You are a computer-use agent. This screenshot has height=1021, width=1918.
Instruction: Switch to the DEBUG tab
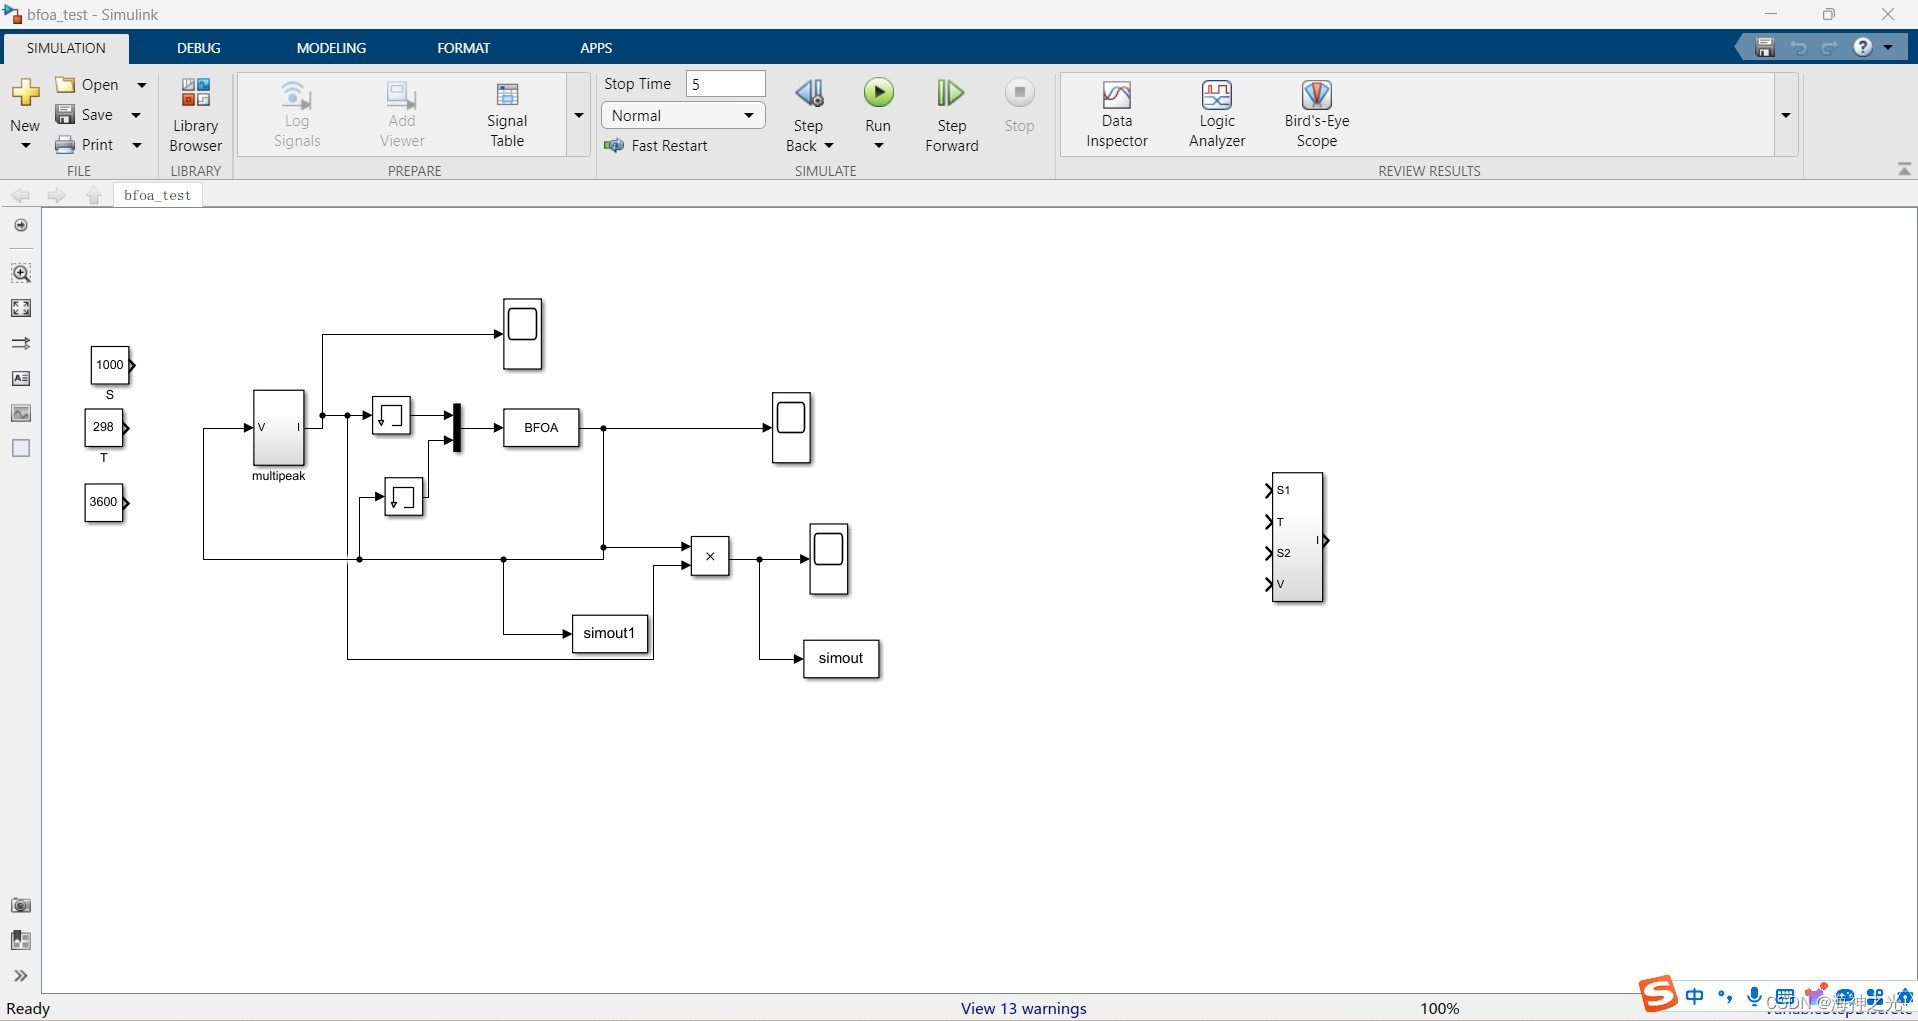[x=199, y=48]
